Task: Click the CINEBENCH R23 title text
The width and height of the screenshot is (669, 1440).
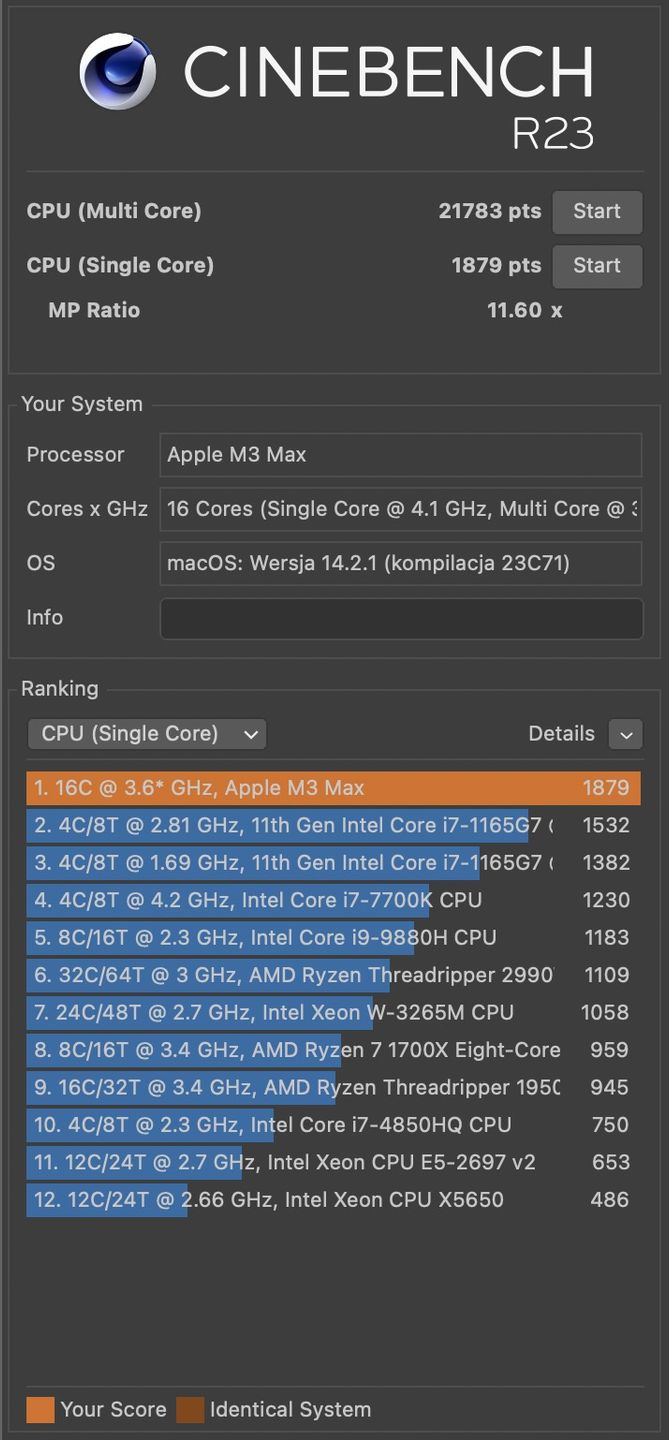Action: (388, 98)
